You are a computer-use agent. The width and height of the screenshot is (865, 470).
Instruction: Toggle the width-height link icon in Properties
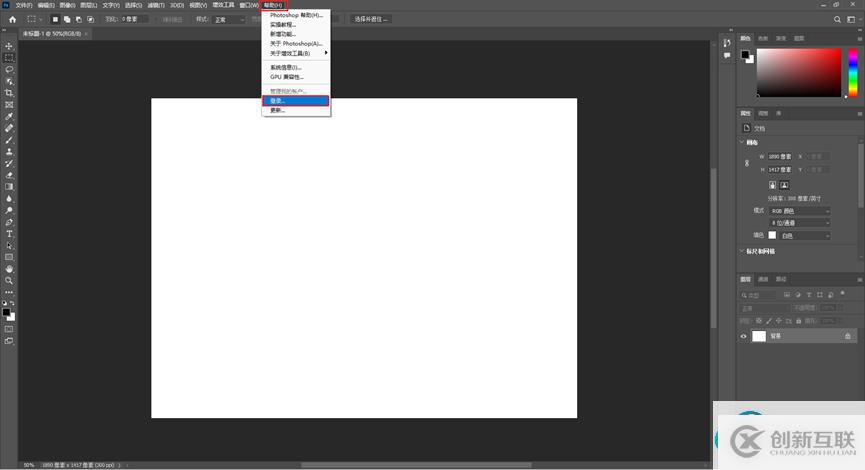747,163
